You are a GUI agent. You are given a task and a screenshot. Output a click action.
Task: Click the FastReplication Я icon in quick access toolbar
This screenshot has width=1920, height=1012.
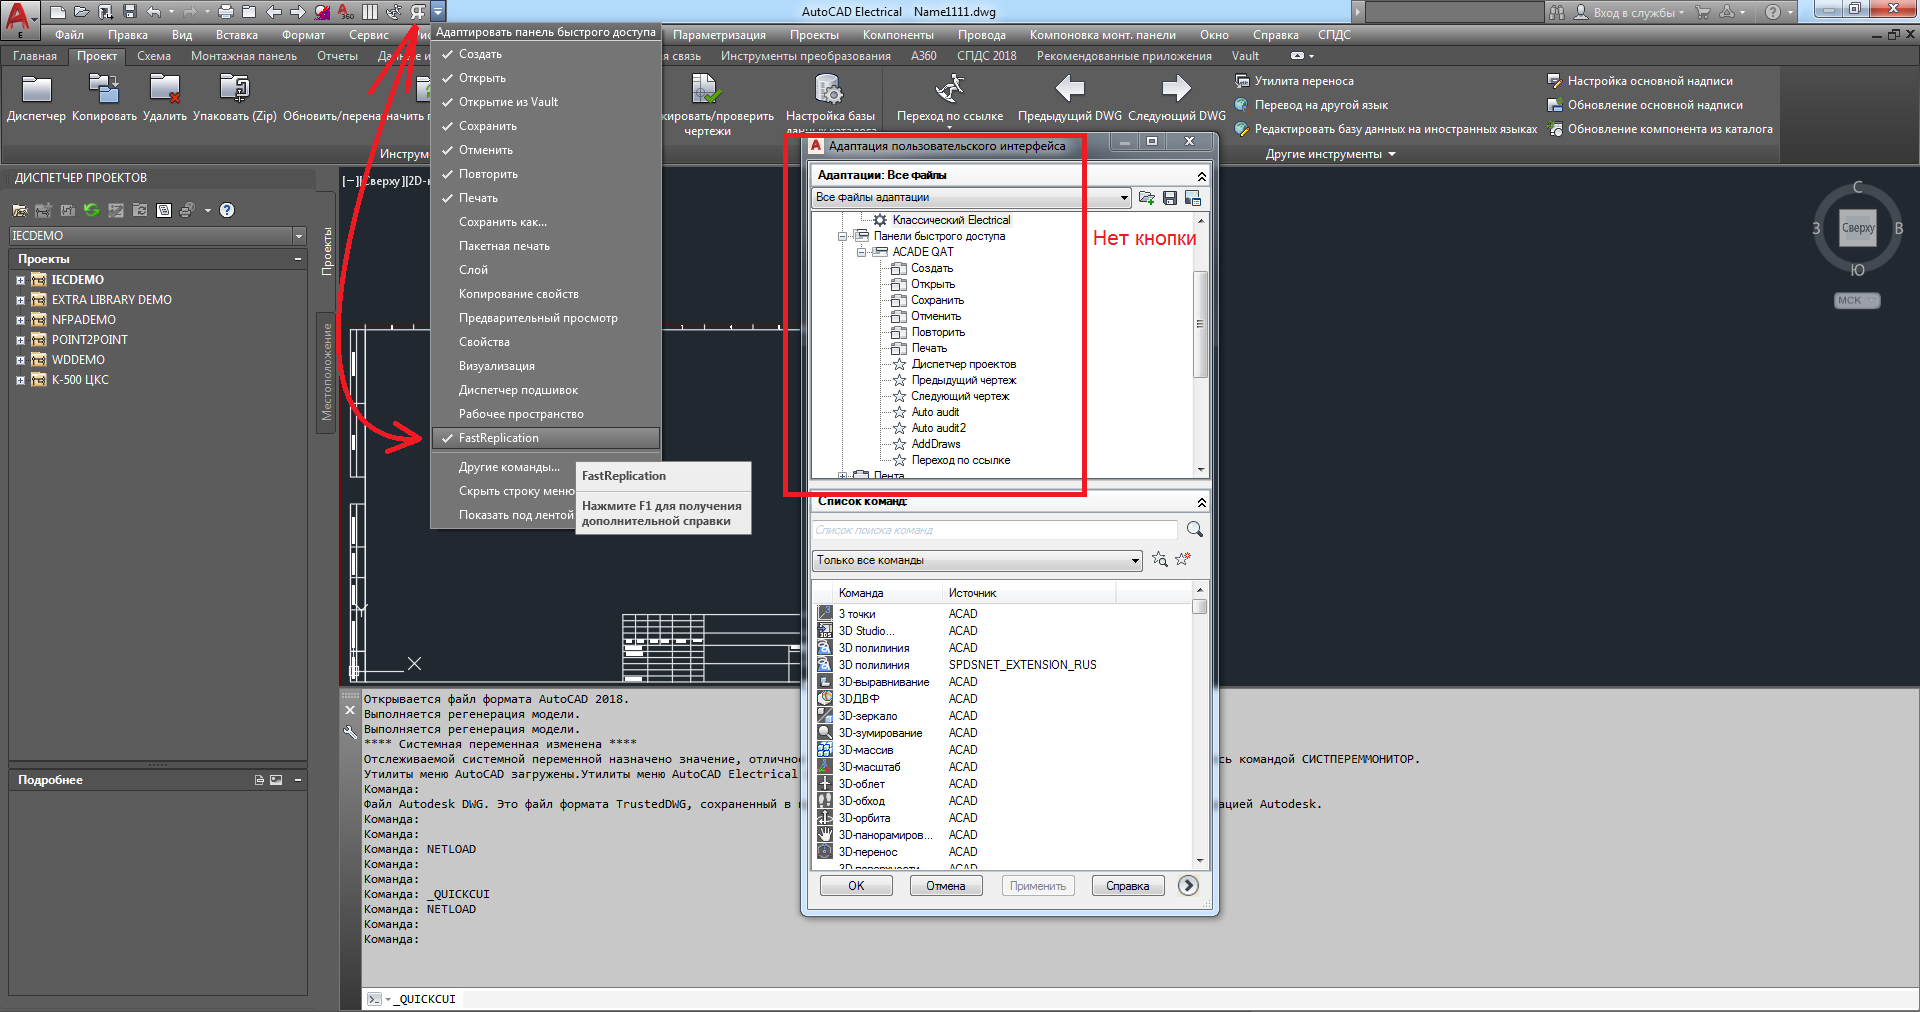point(418,12)
